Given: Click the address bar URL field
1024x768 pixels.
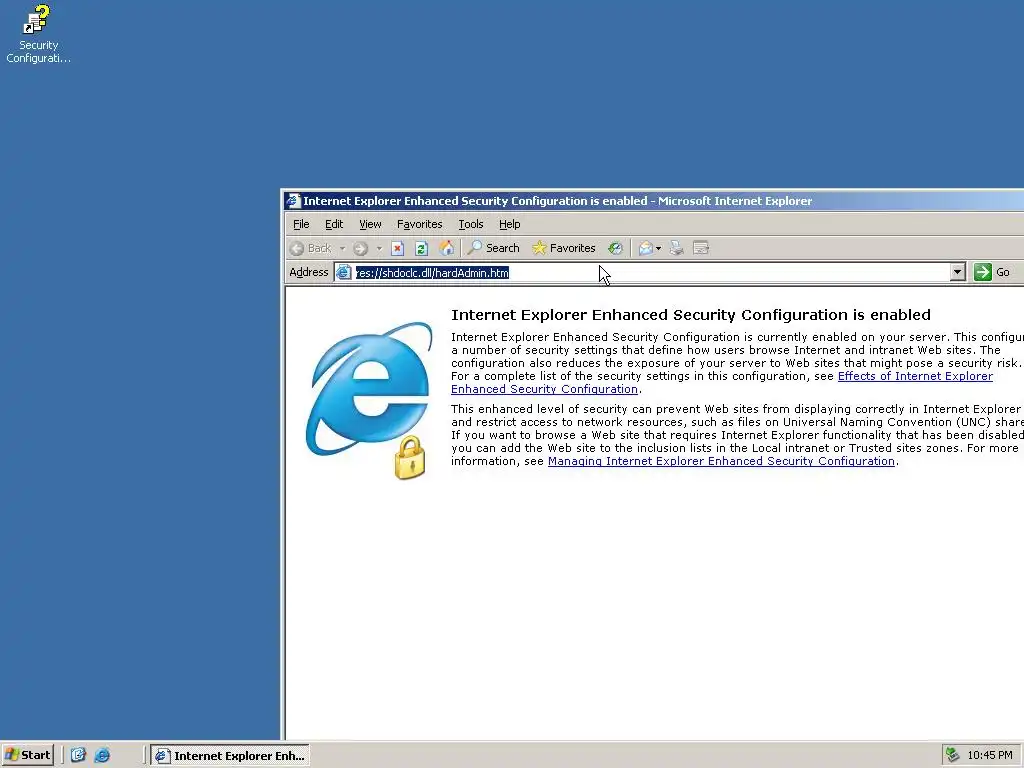Looking at the screenshot, I should point(650,272).
